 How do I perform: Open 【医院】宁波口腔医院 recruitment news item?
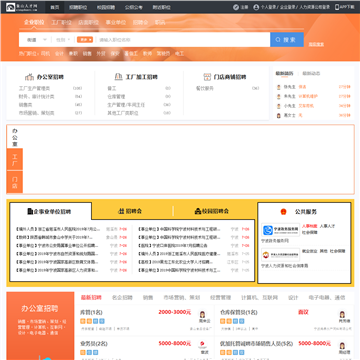(173, 245)
